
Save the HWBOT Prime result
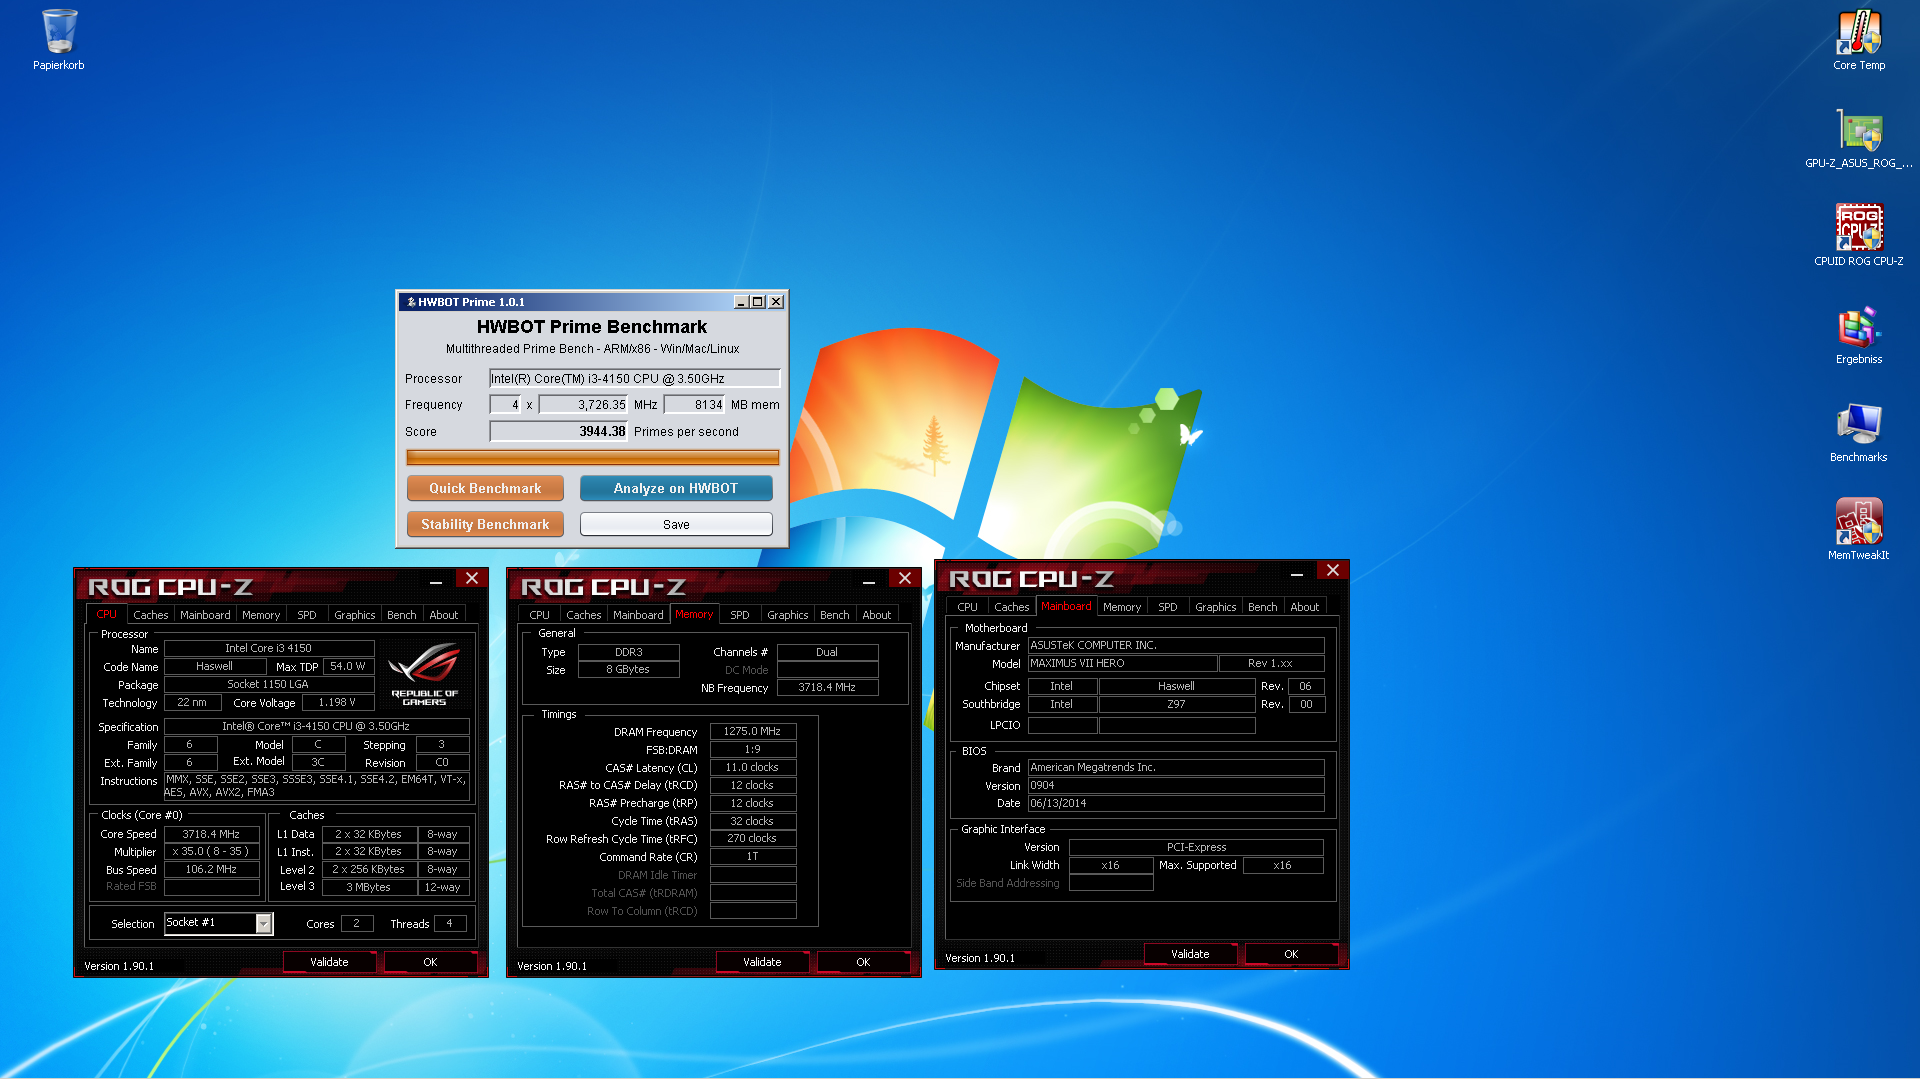pos(676,524)
